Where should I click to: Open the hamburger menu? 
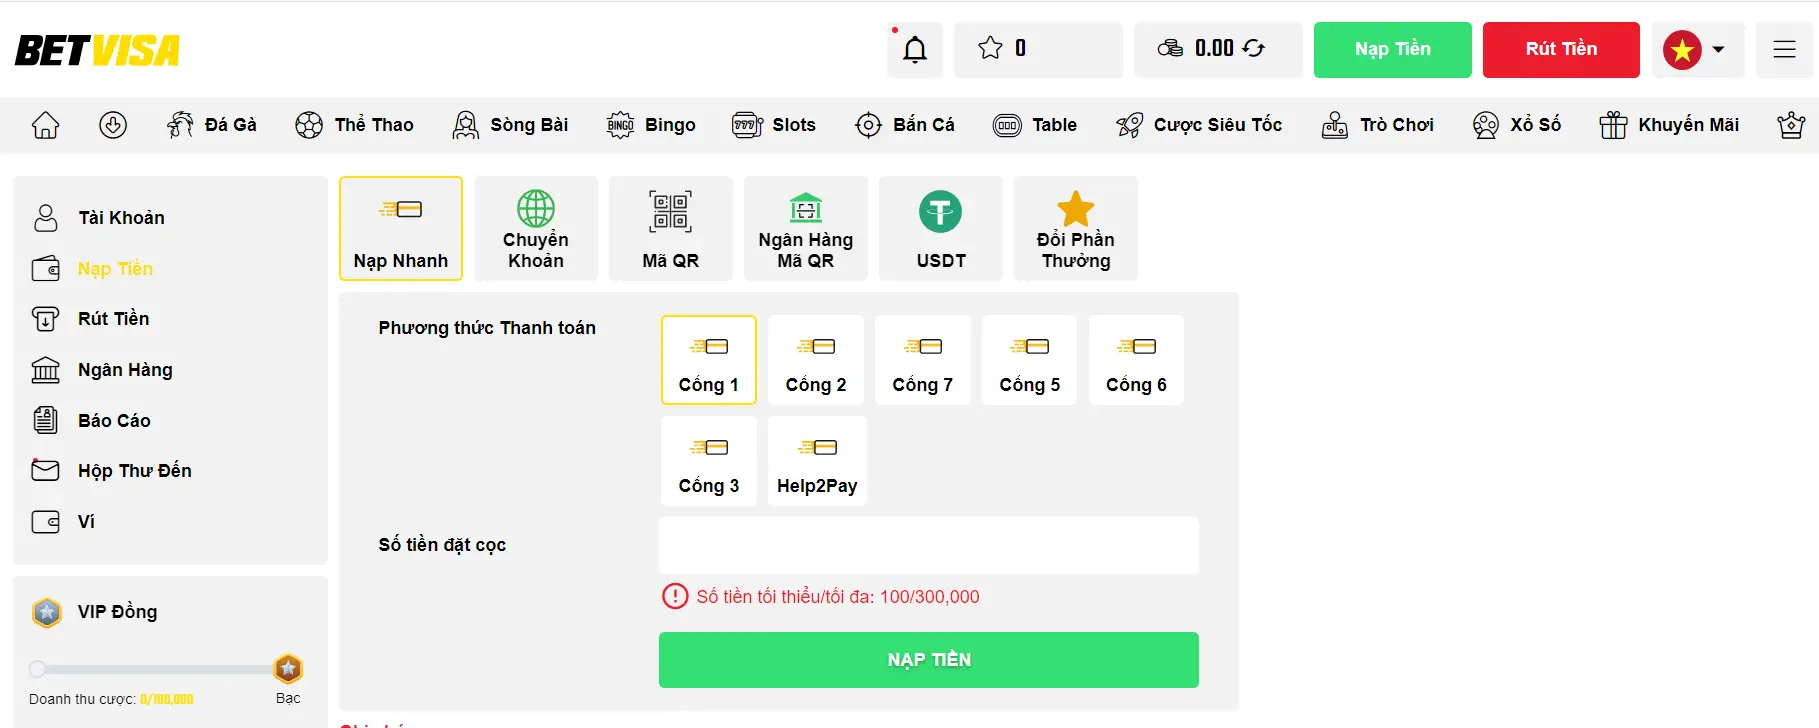pos(1785,48)
